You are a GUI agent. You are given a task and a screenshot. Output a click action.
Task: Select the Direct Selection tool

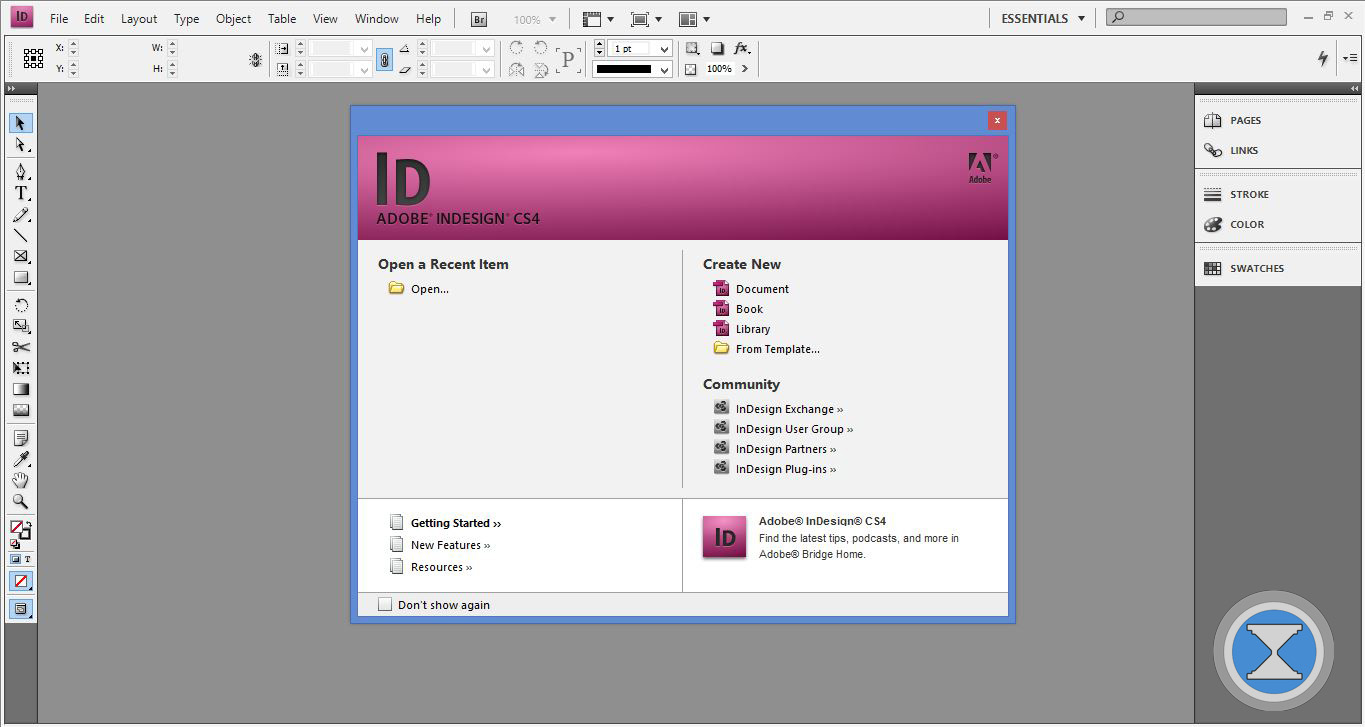[21, 145]
